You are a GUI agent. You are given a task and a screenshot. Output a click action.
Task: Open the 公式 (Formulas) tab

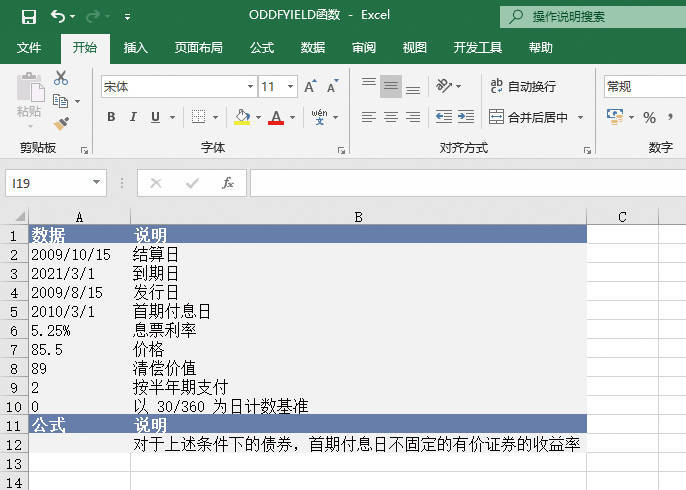click(262, 47)
